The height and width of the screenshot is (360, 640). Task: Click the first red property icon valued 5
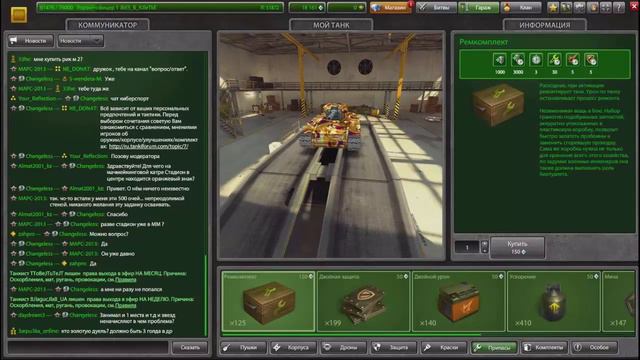pyautogui.click(x=573, y=60)
